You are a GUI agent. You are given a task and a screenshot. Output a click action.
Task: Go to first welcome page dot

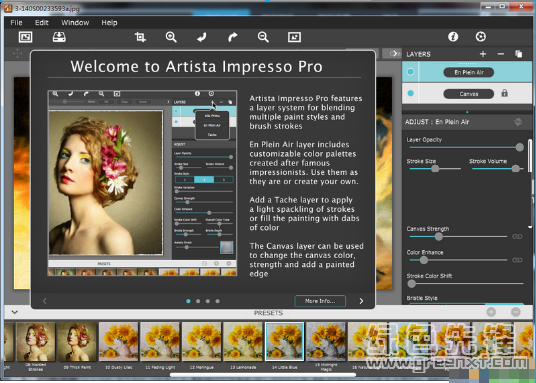coord(188,301)
